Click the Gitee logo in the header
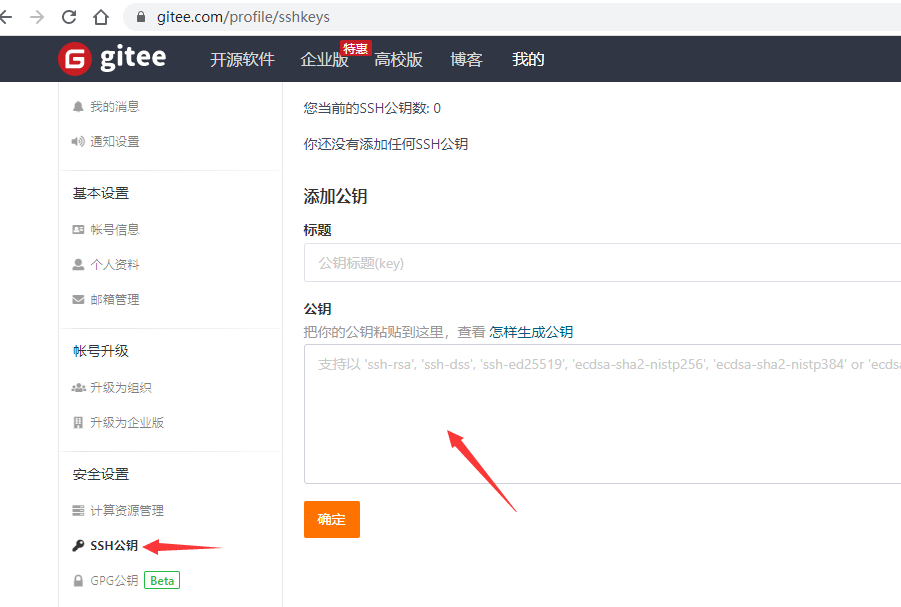Image resolution: width=901 pixels, height=607 pixels. pos(112,58)
